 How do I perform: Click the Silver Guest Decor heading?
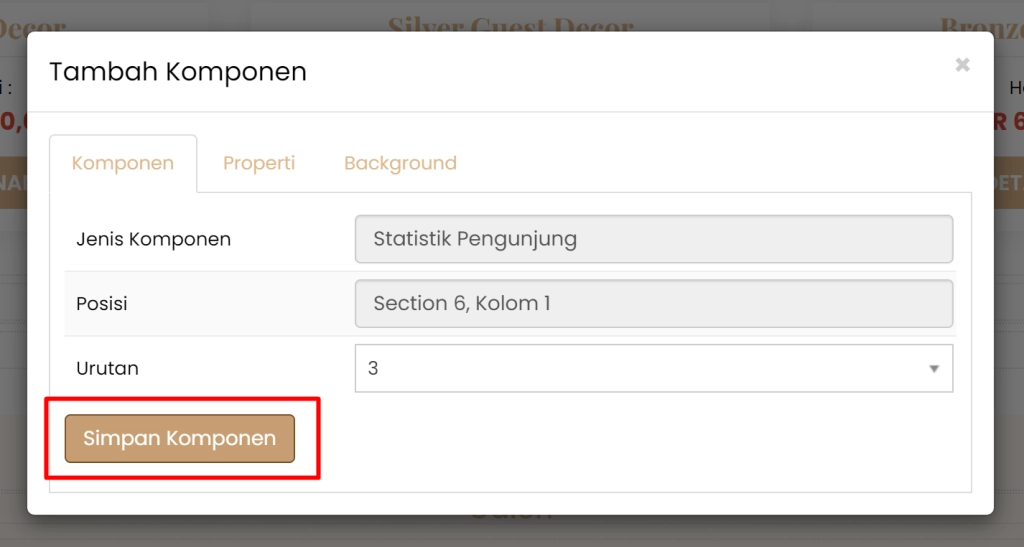[510, 24]
